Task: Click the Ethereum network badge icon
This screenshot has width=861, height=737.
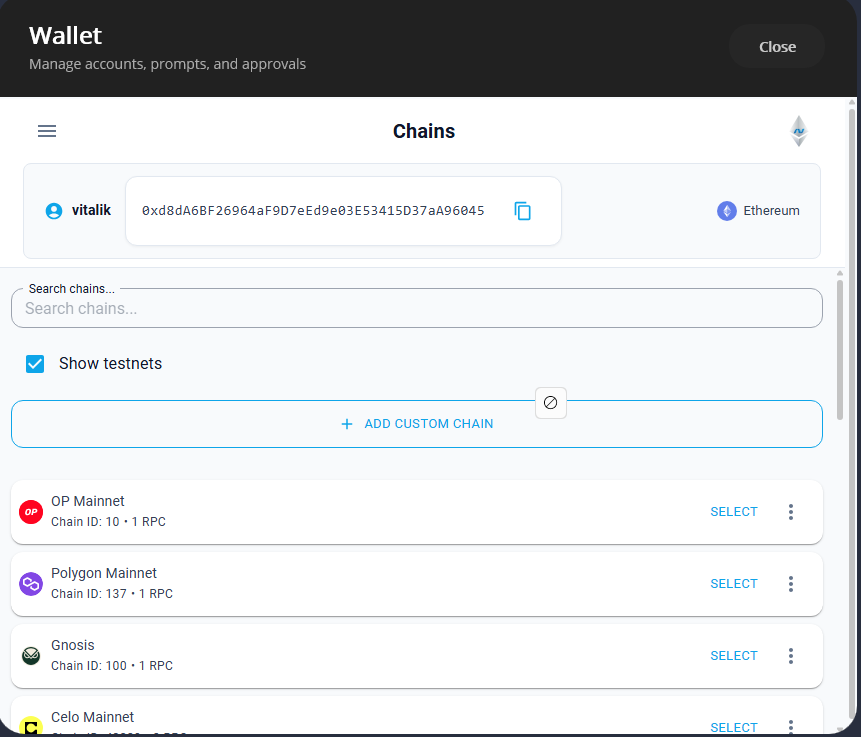Action: click(x=726, y=210)
